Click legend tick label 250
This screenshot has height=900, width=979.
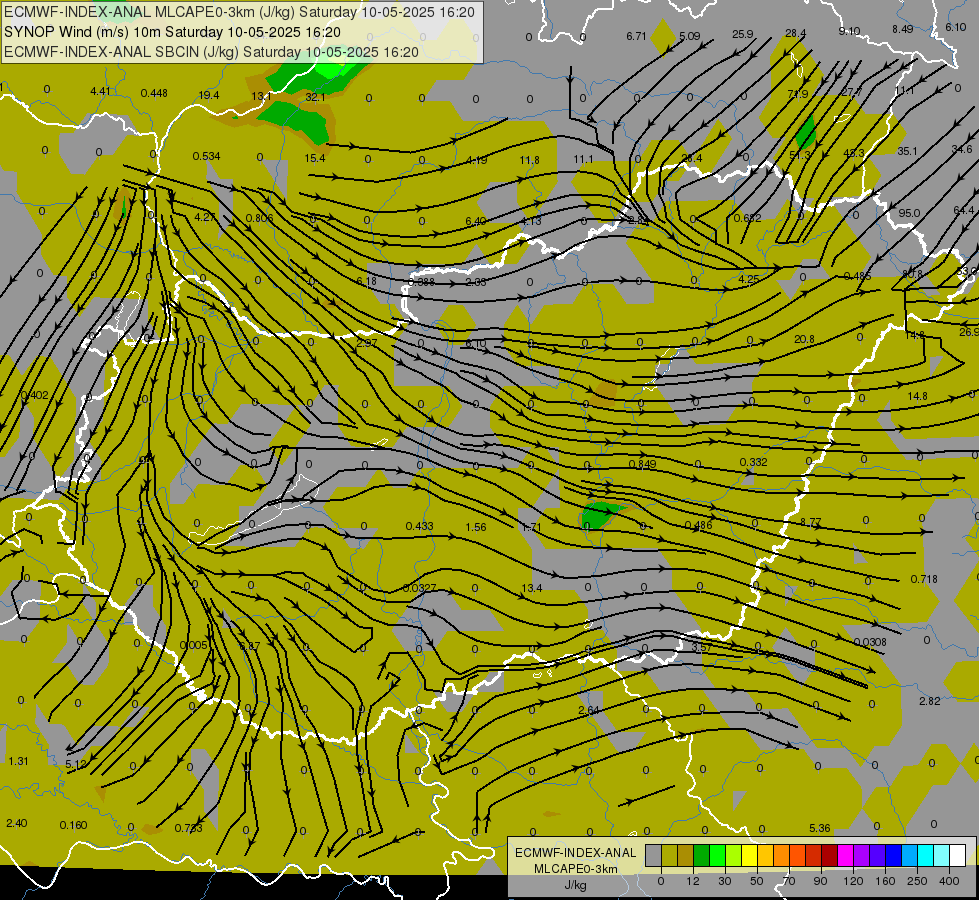[917, 881]
